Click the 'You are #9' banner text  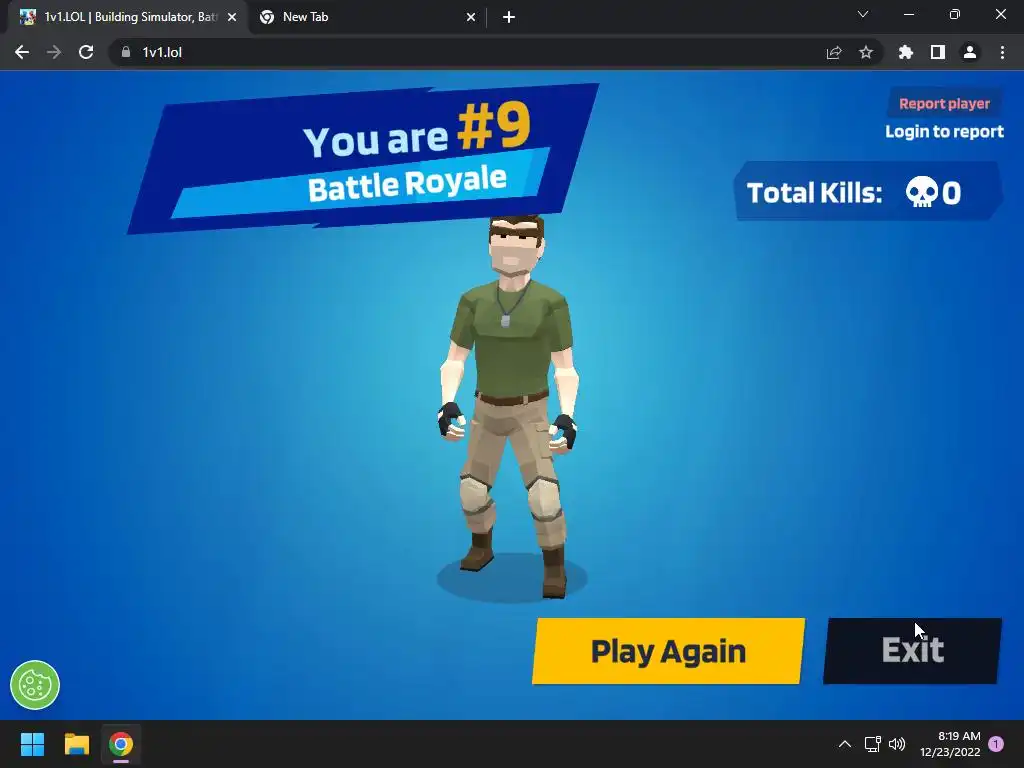click(417, 131)
